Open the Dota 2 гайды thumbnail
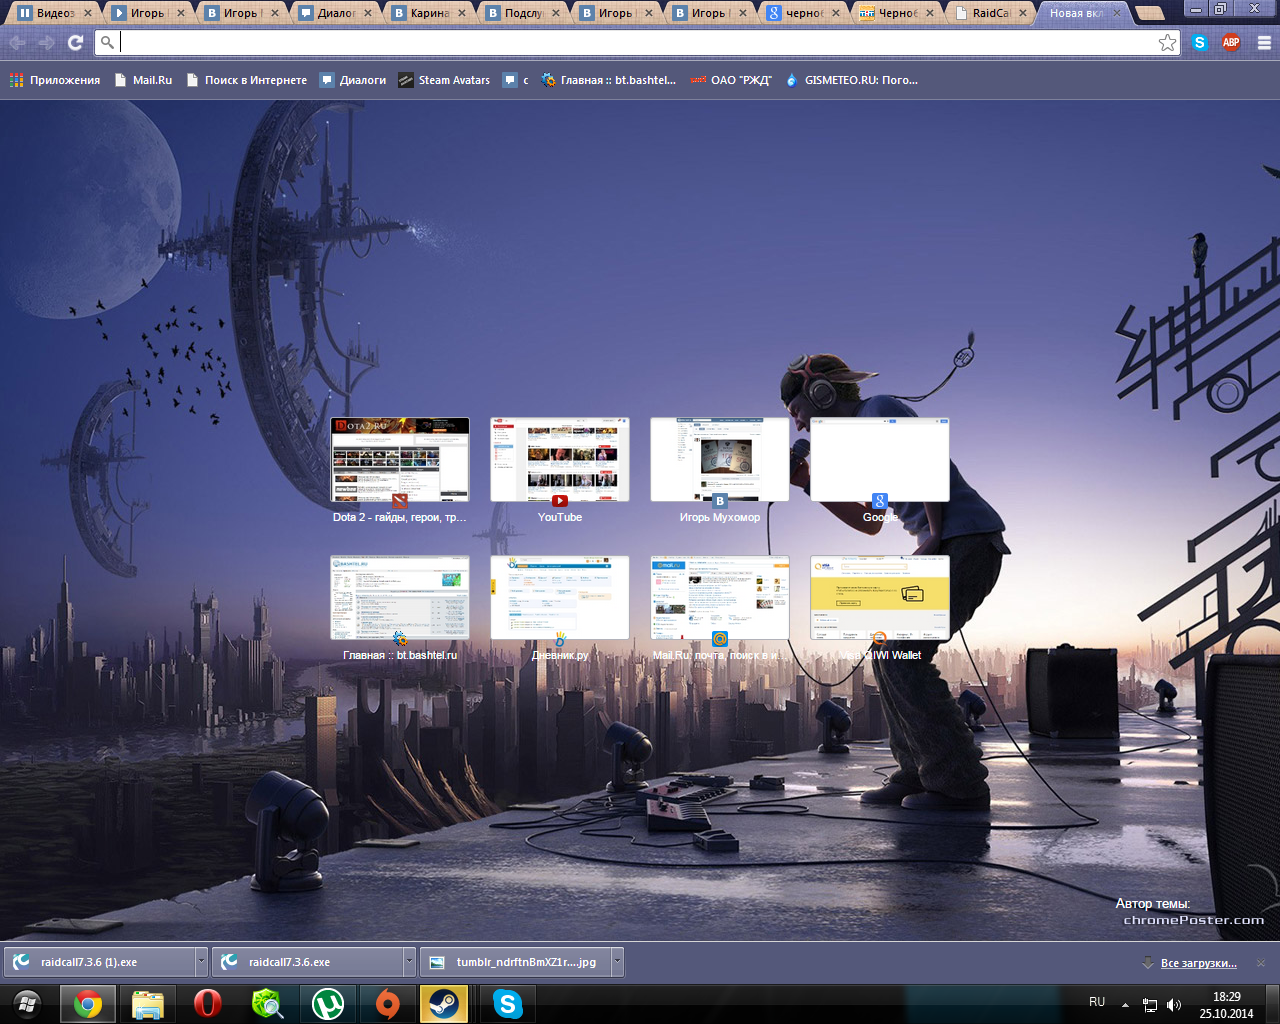This screenshot has height=1024, width=1280. [400, 460]
